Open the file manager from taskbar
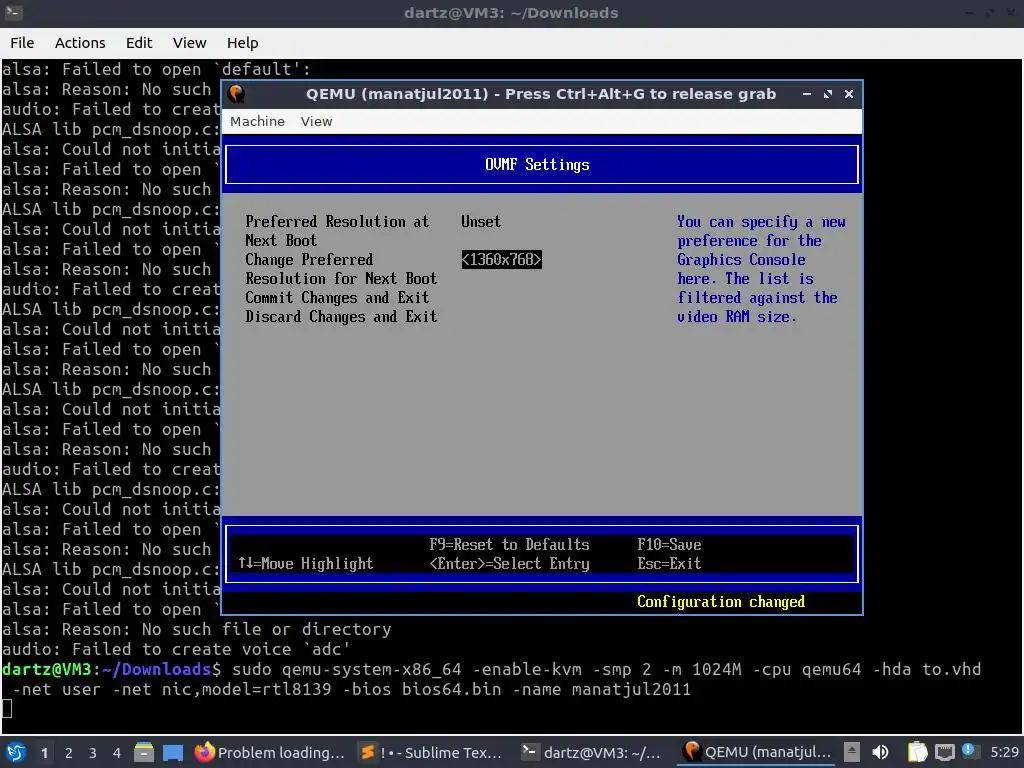This screenshot has width=1024, height=768. click(144, 752)
